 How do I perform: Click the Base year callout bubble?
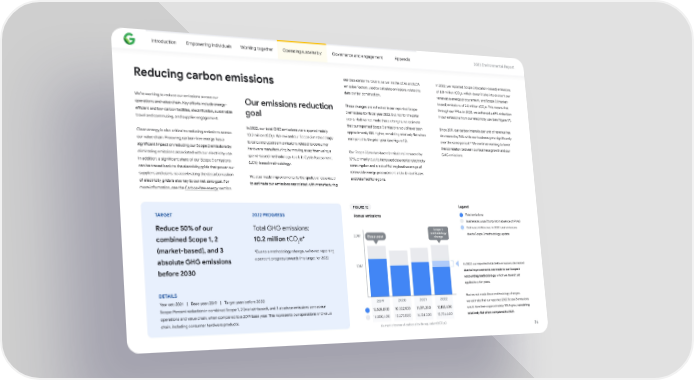(x=375, y=237)
